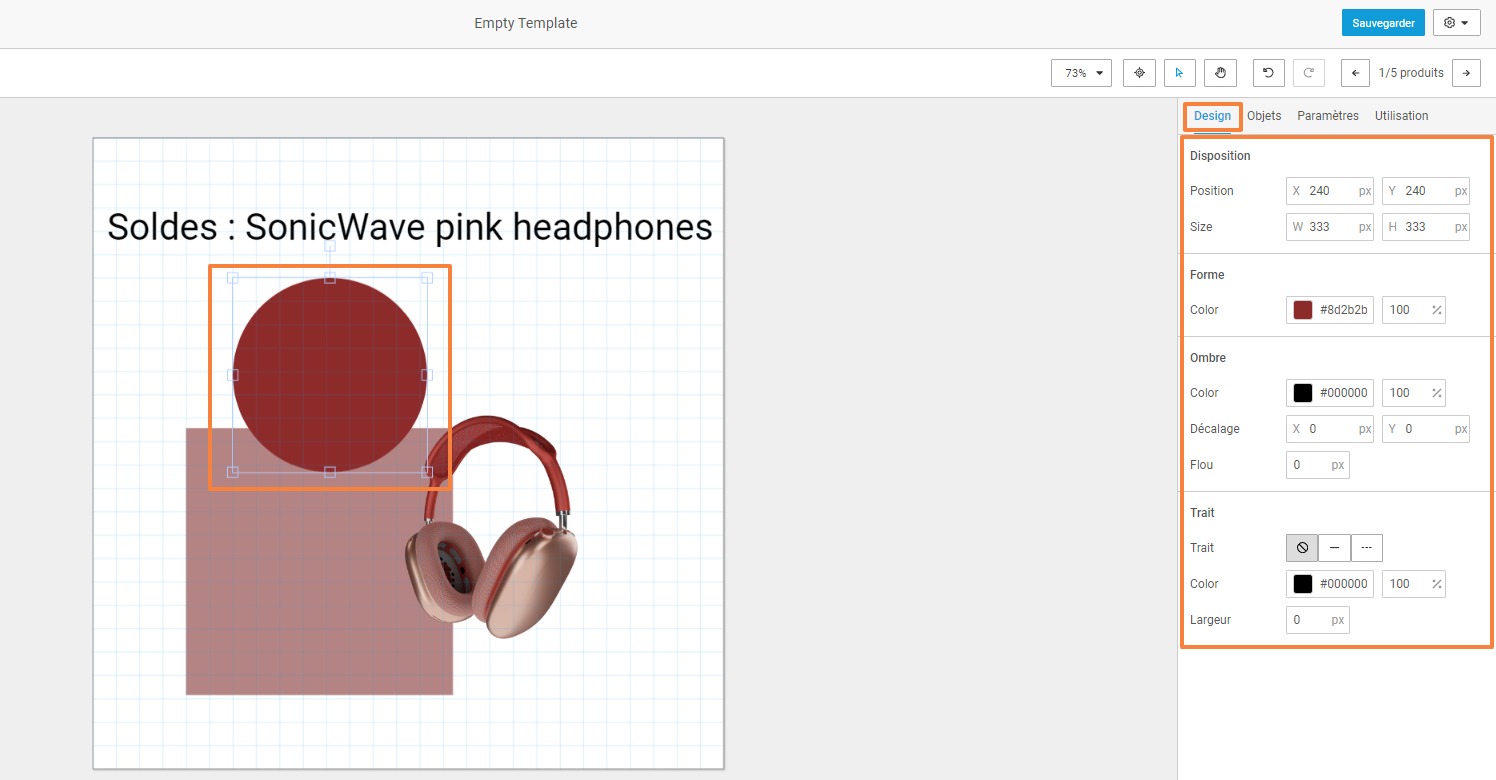Open the Paramètres tab
Screen dimensions: 1496x780
1328,116
